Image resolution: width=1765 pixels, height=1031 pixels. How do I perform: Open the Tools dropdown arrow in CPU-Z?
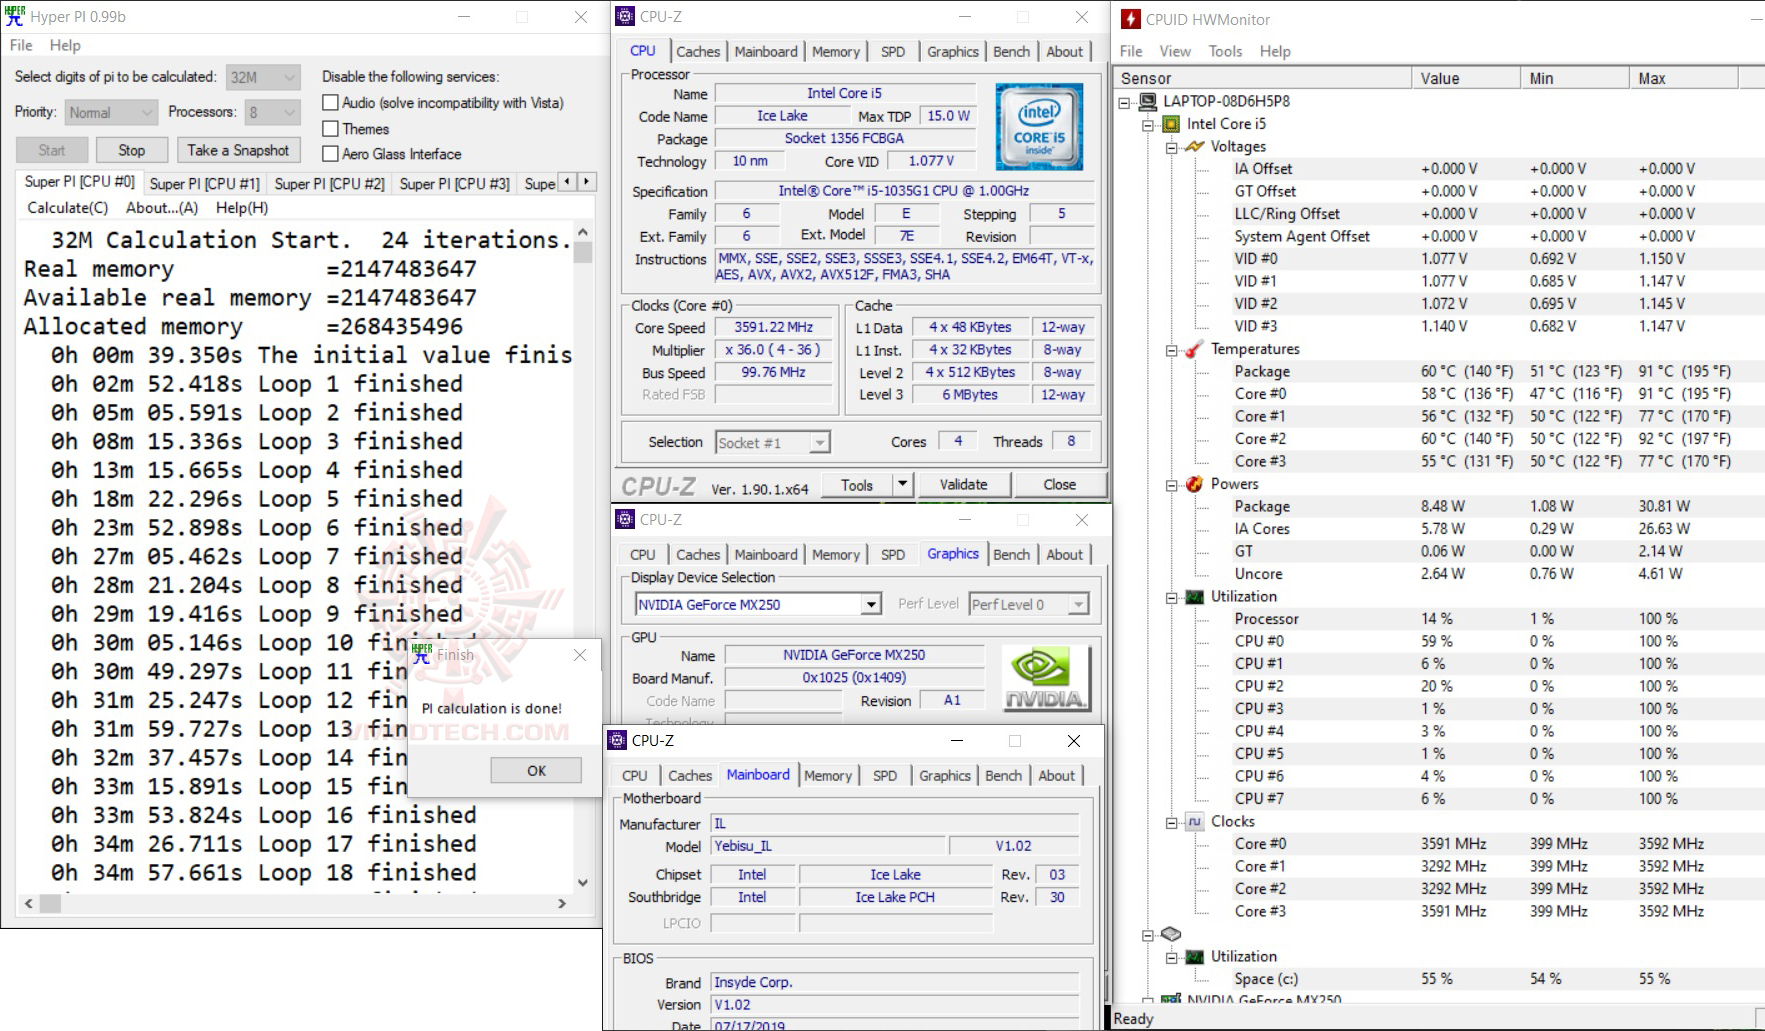coord(902,485)
